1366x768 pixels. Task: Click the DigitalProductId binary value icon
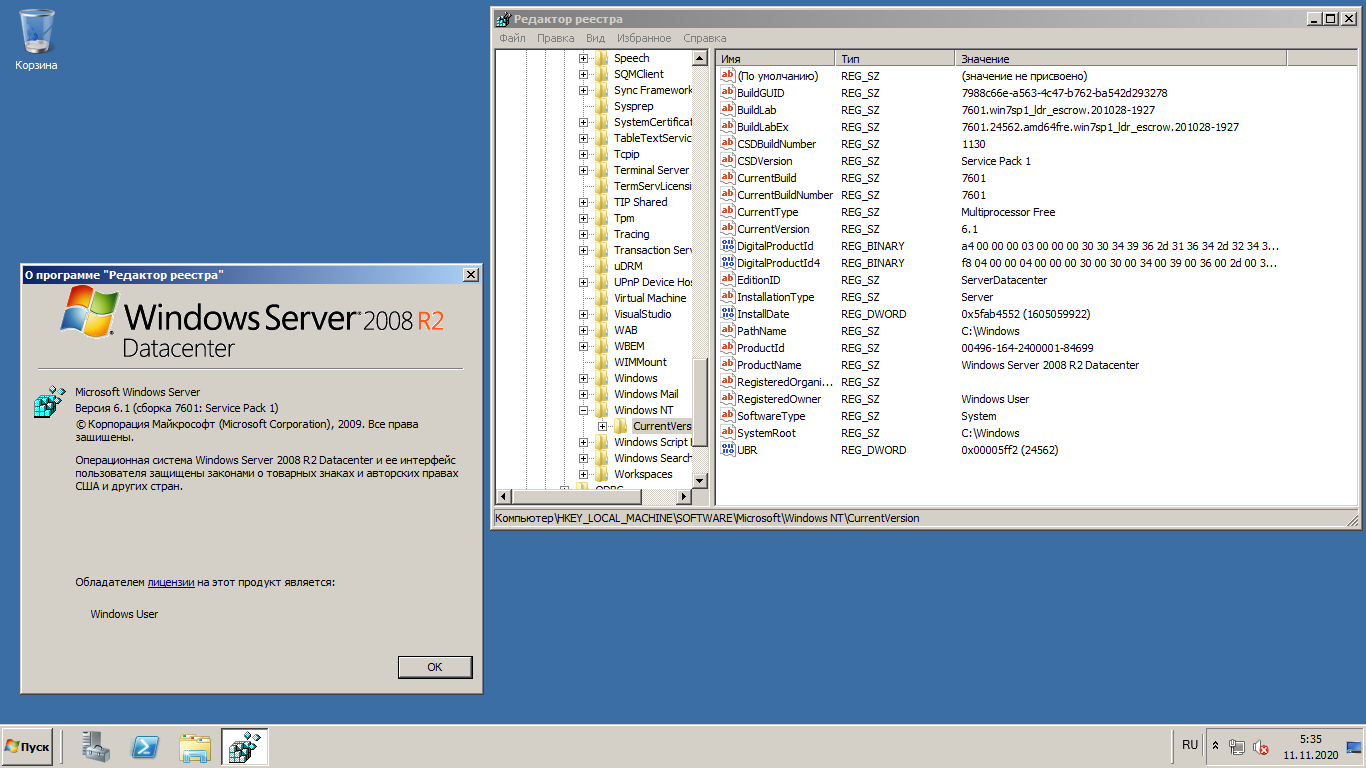(x=727, y=246)
